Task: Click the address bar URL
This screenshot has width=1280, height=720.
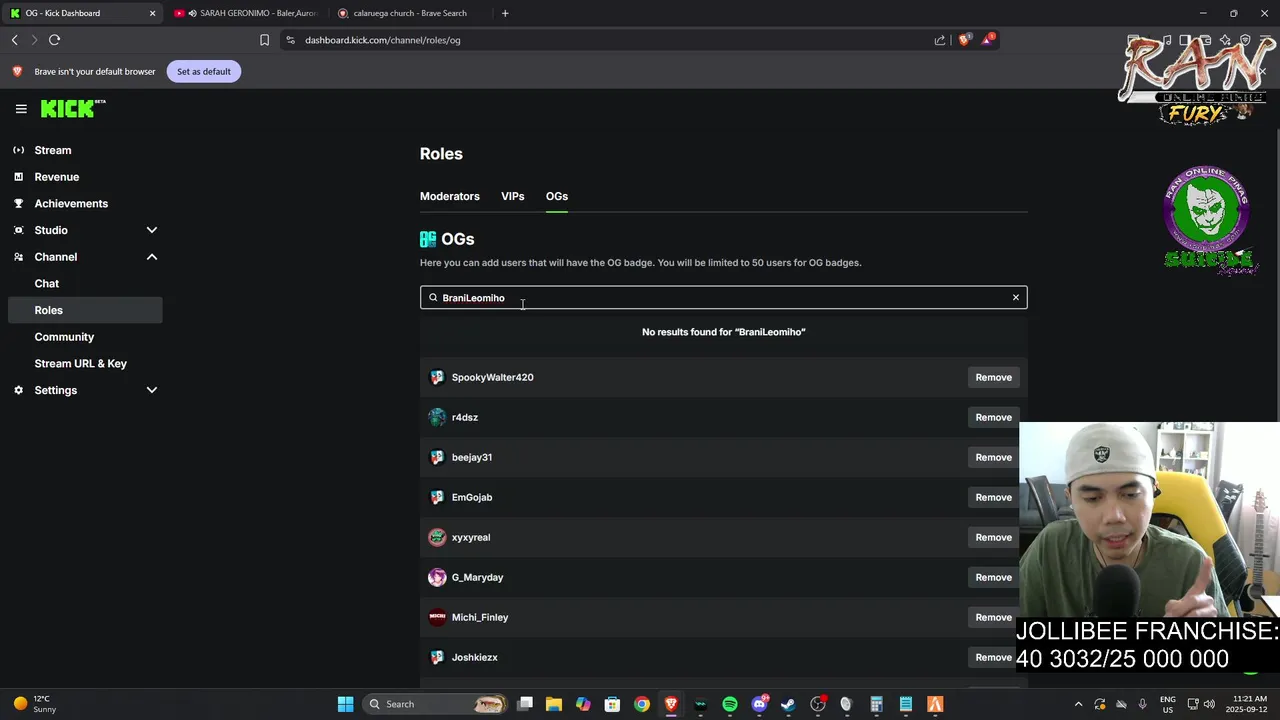Action: coord(383,40)
